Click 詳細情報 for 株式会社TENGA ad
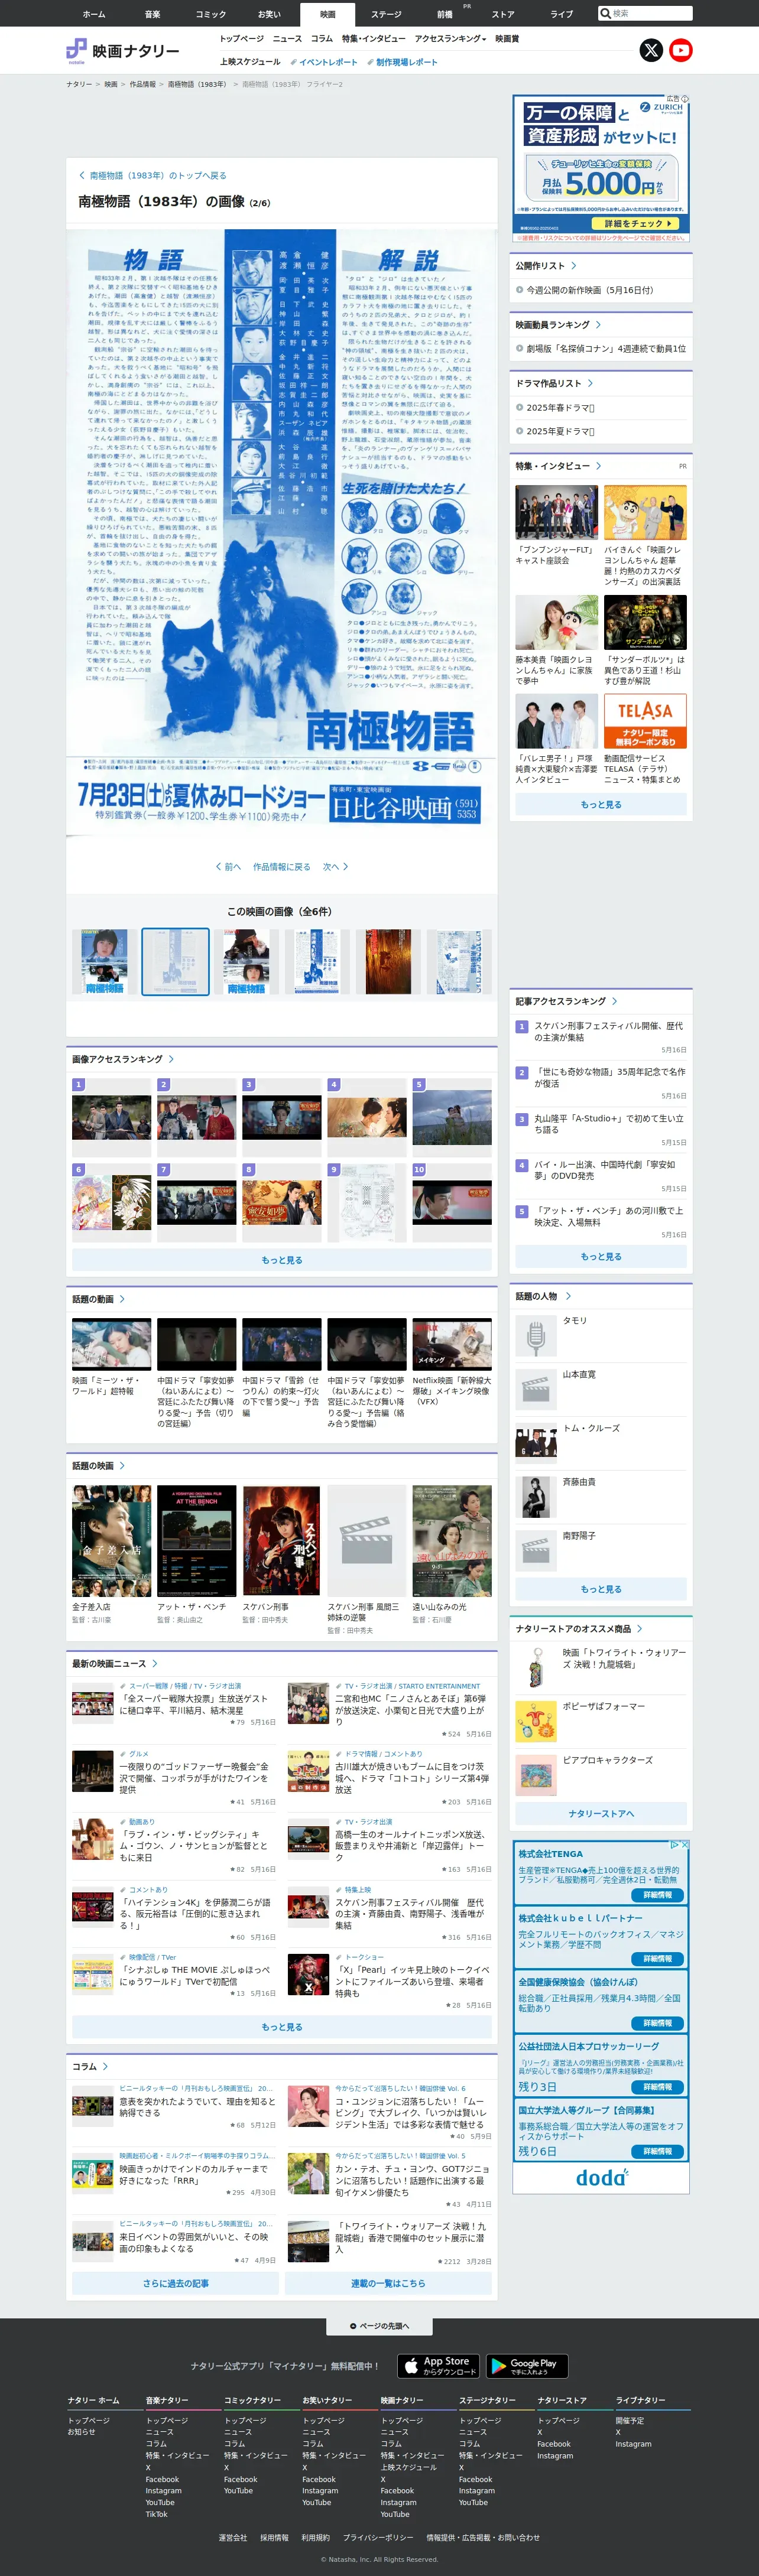The height and width of the screenshot is (2576, 759). point(657,1894)
